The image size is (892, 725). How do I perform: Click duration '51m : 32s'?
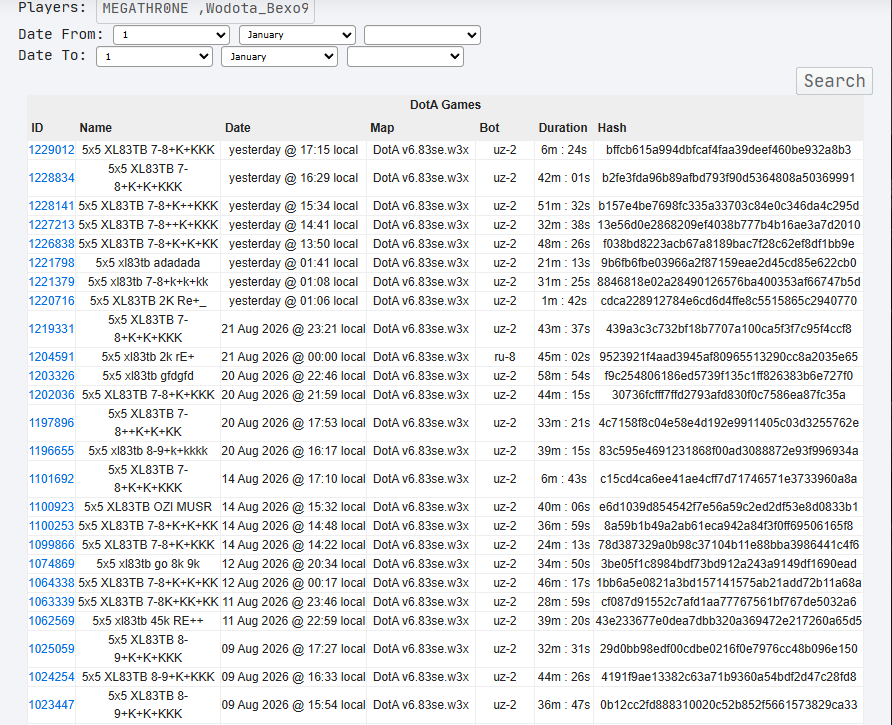click(x=564, y=205)
